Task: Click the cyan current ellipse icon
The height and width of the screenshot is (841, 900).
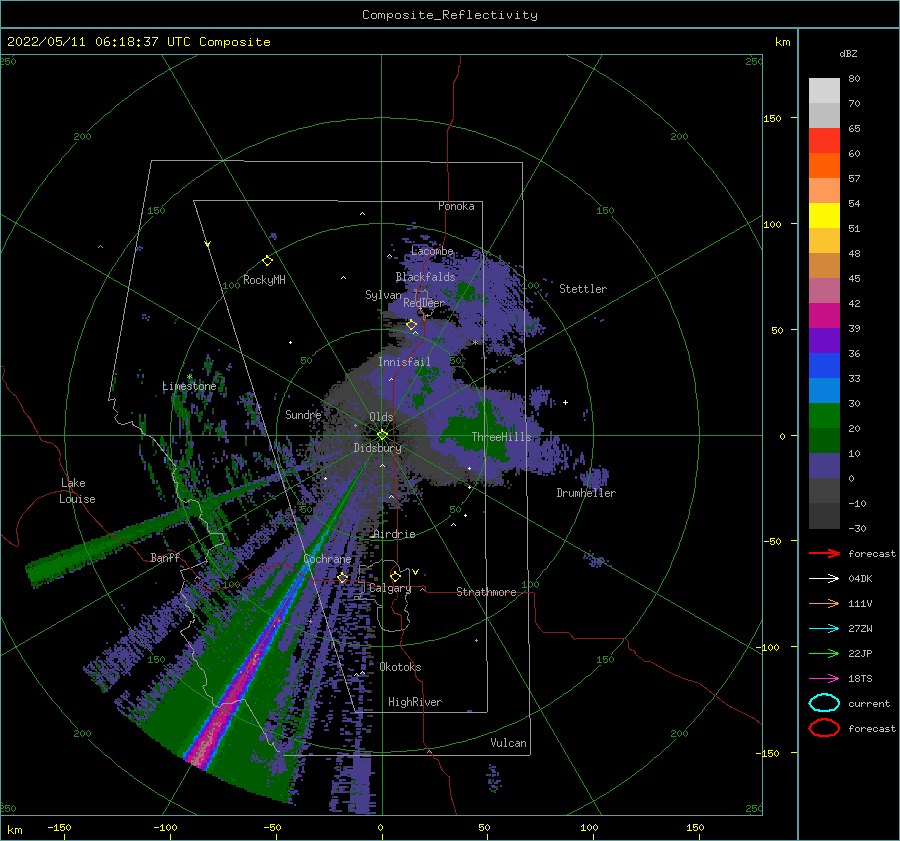Action: coord(824,703)
